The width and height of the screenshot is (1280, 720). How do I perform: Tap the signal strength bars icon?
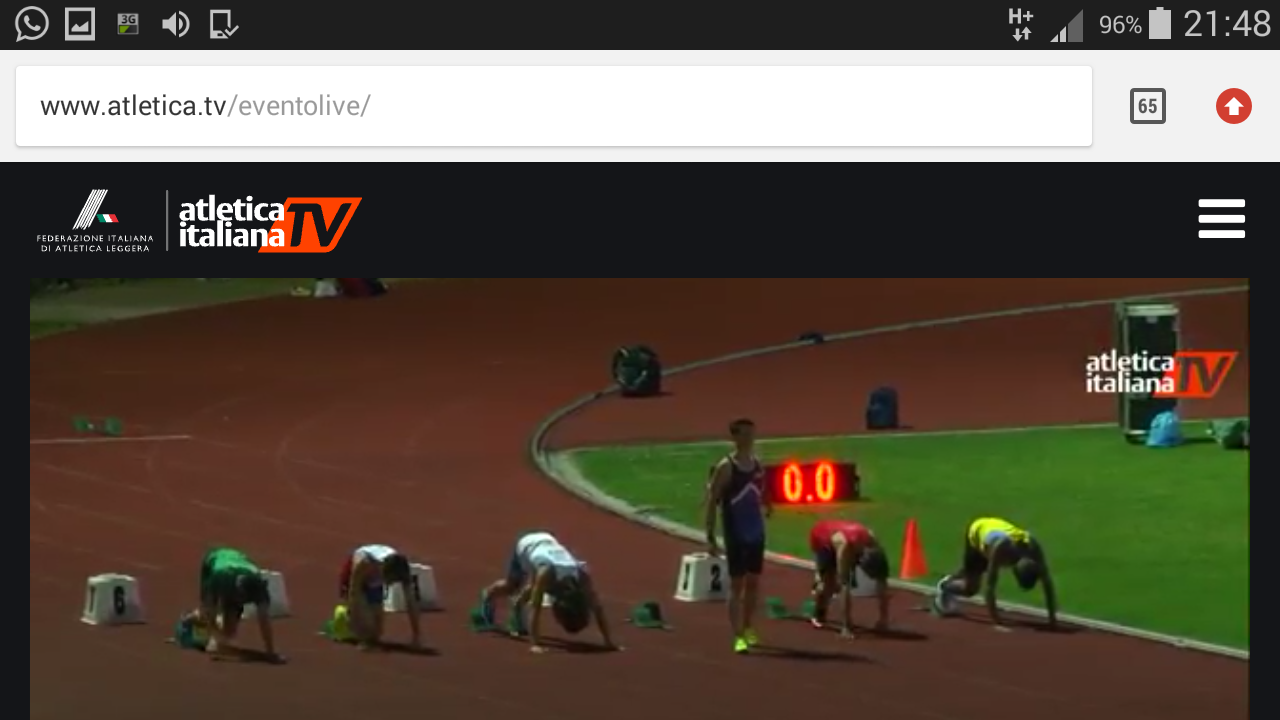[x=1067, y=25]
